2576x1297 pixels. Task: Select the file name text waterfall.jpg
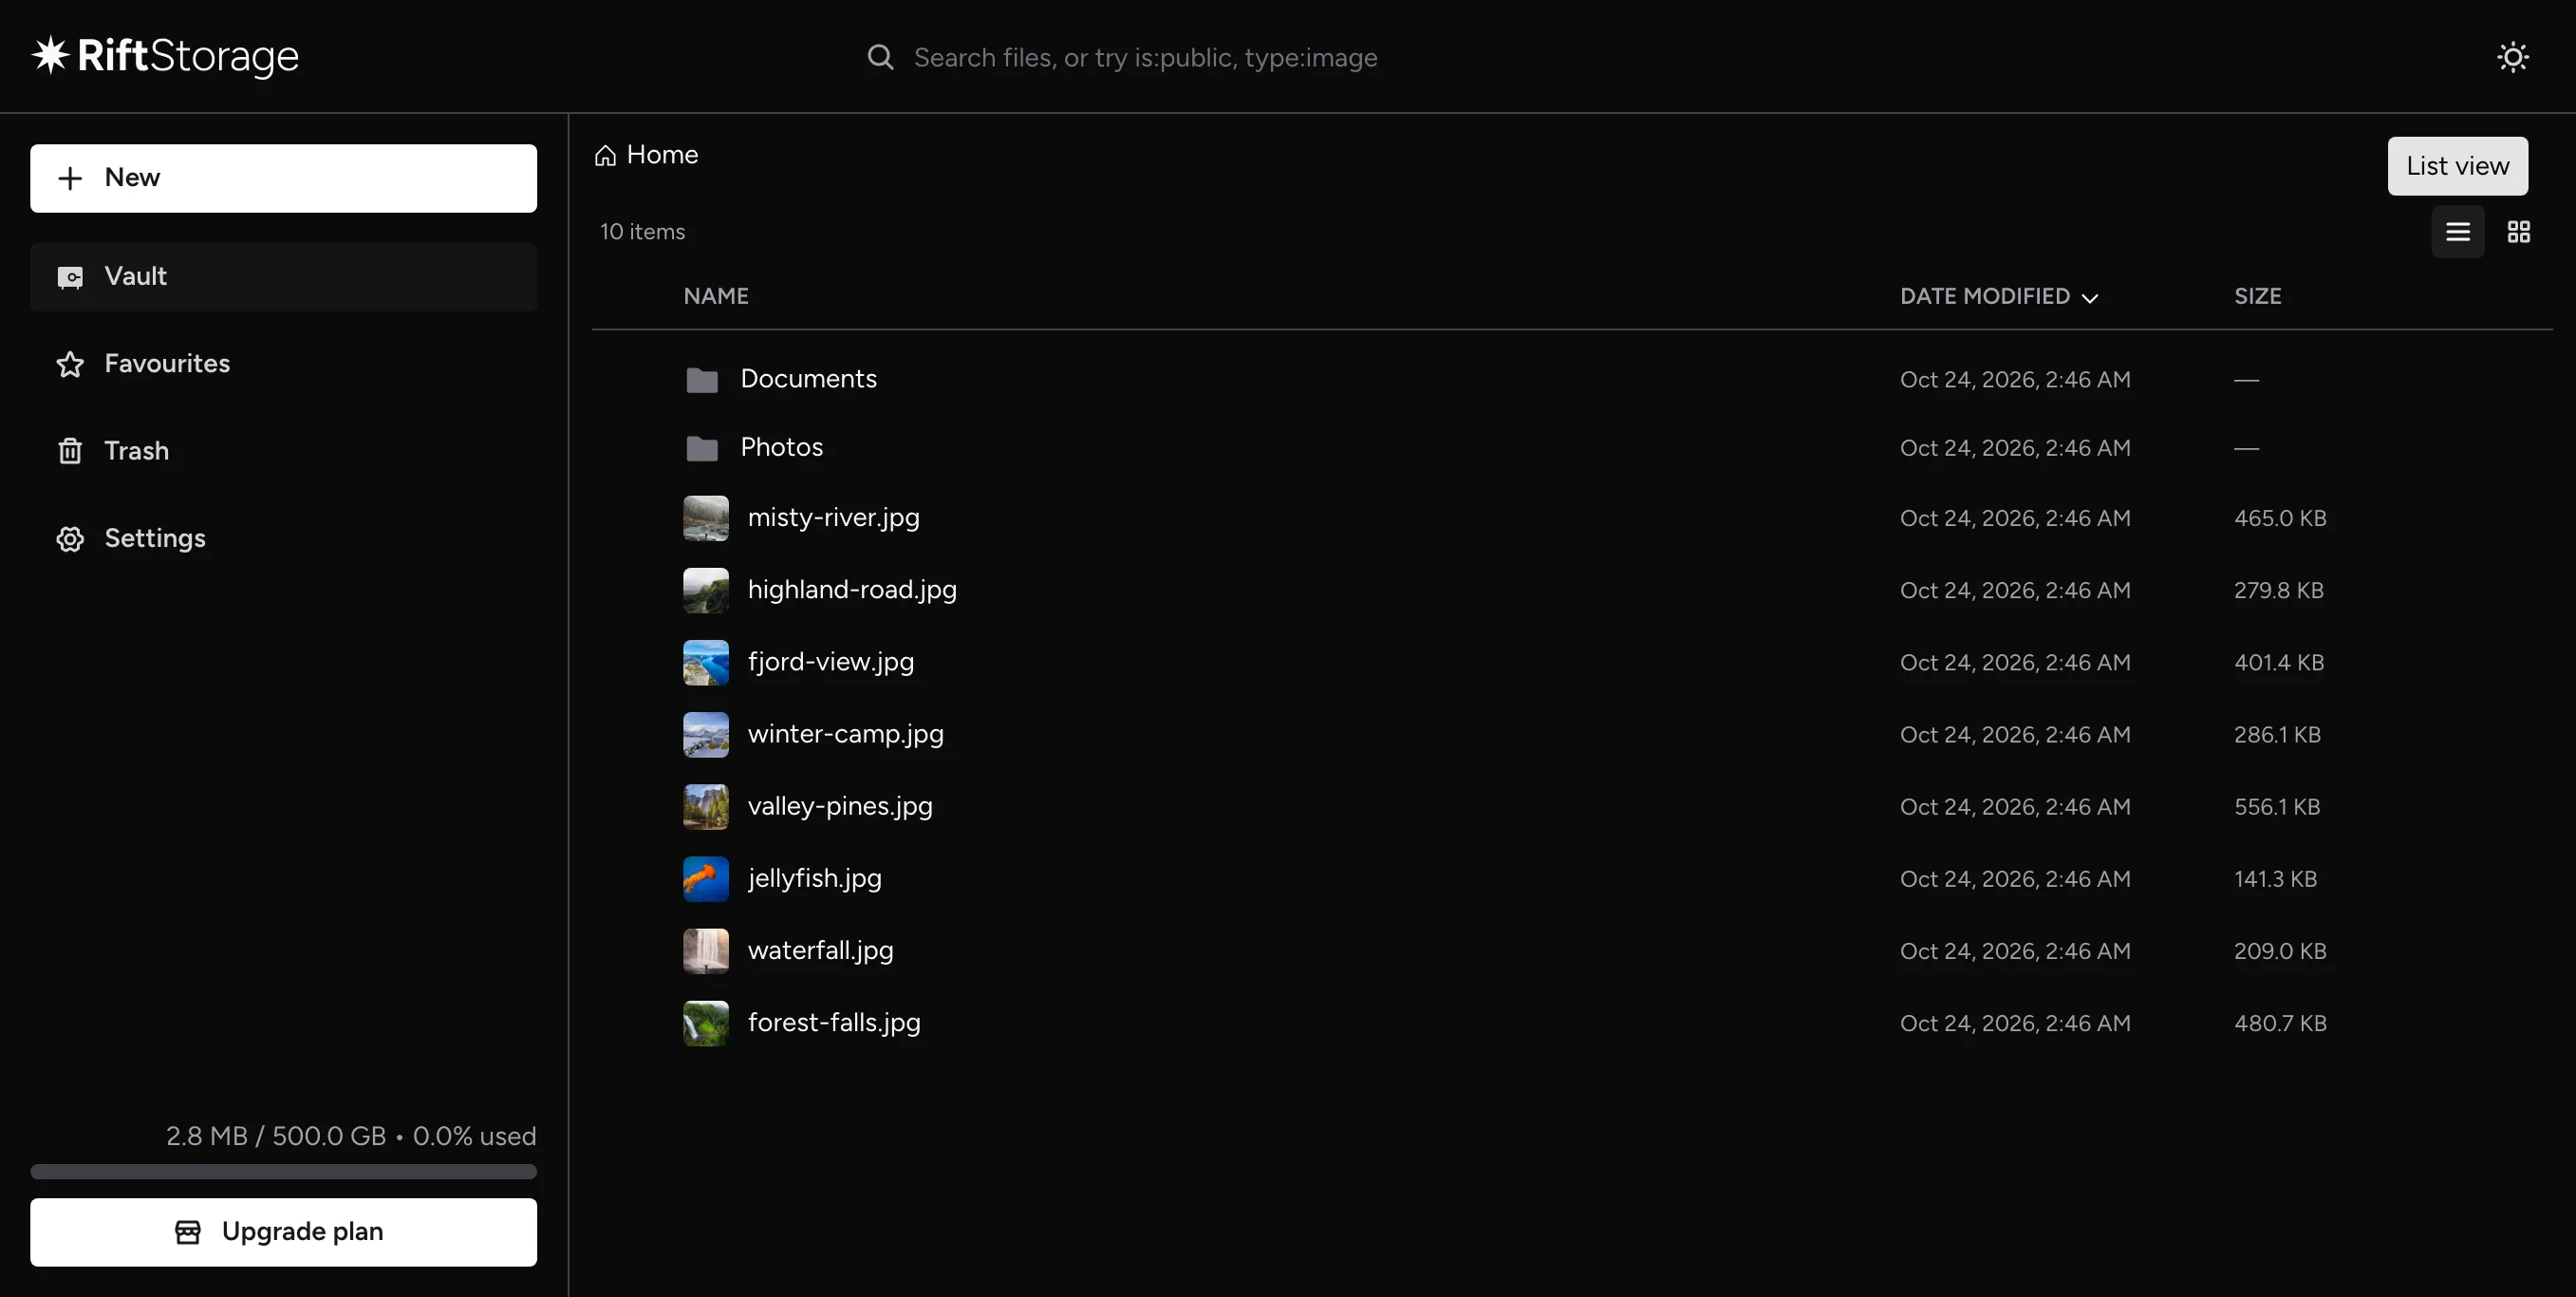821,950
